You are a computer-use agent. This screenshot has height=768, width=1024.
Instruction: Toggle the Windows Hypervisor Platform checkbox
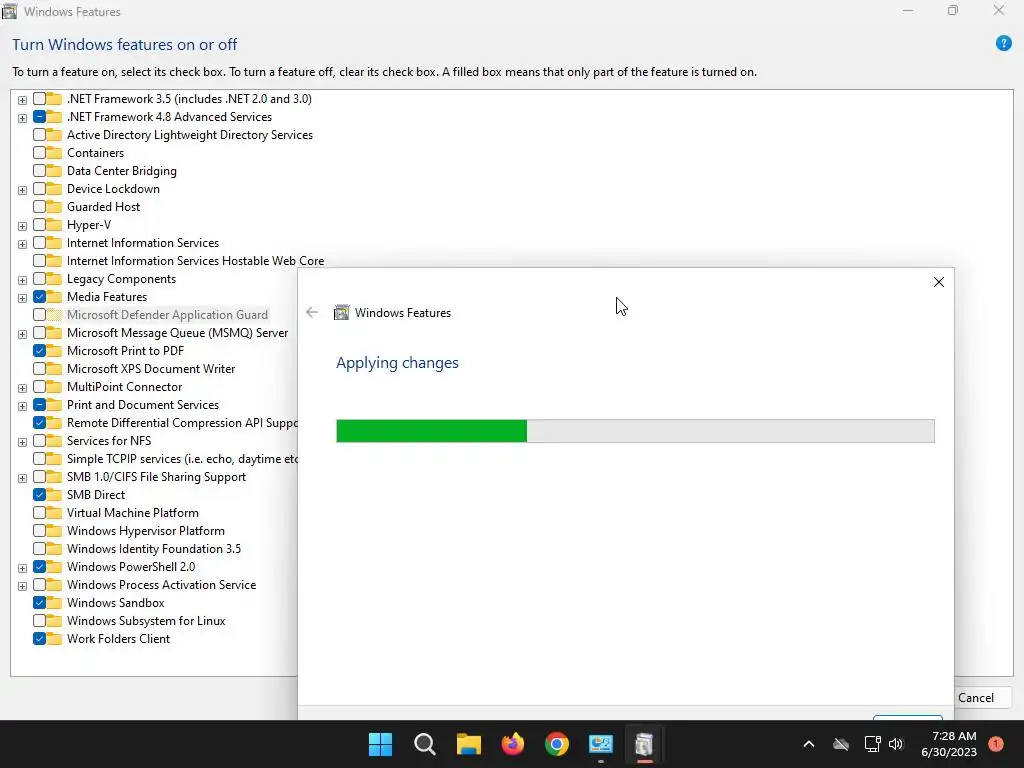click(39, 531)
